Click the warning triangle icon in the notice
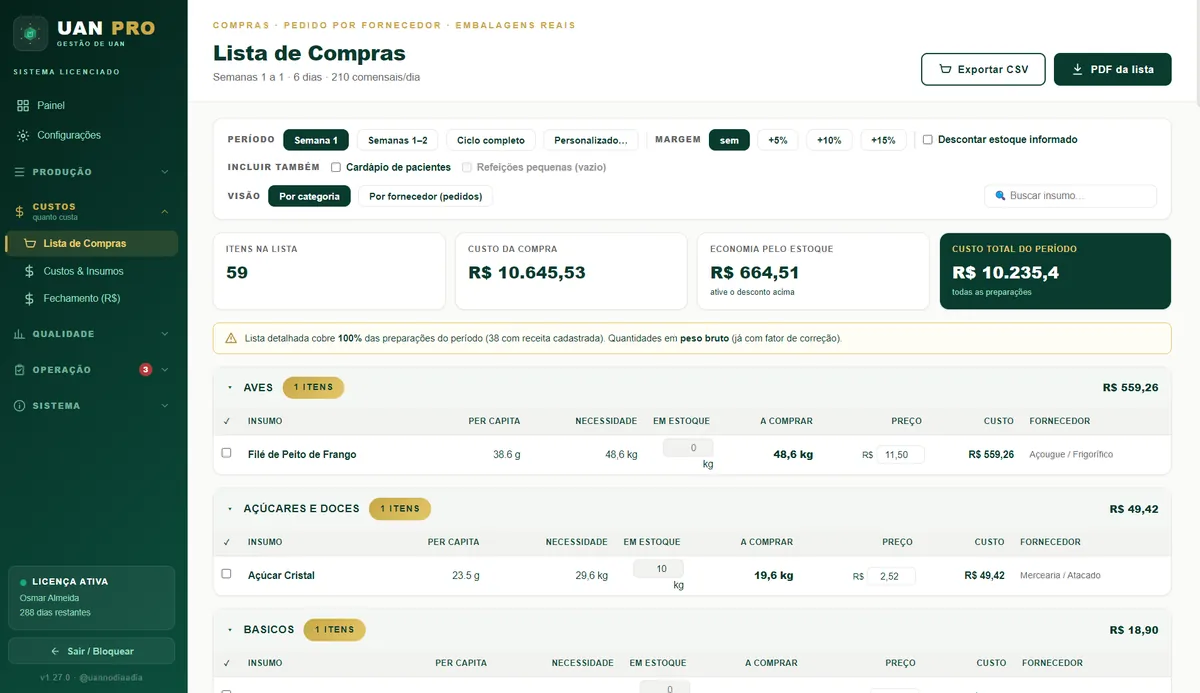Screen dimensions: 1200x693 point(231,338)
